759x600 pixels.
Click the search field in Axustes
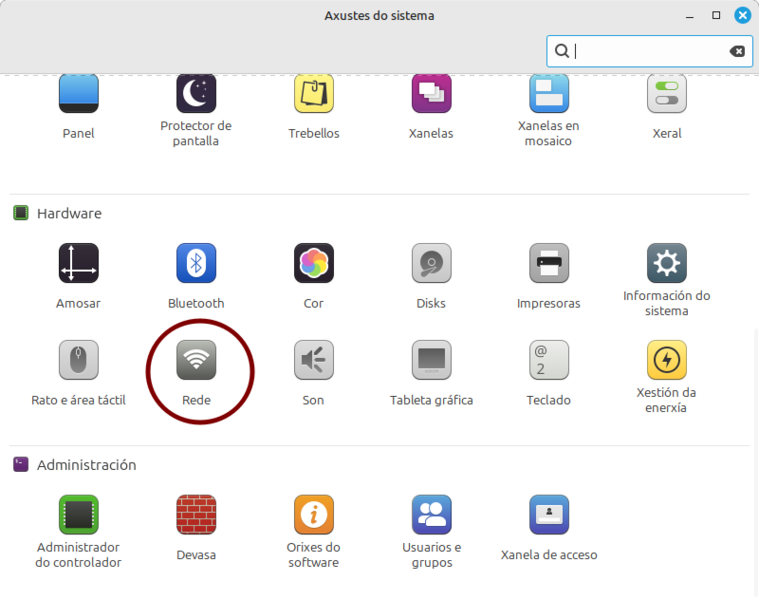649,51
